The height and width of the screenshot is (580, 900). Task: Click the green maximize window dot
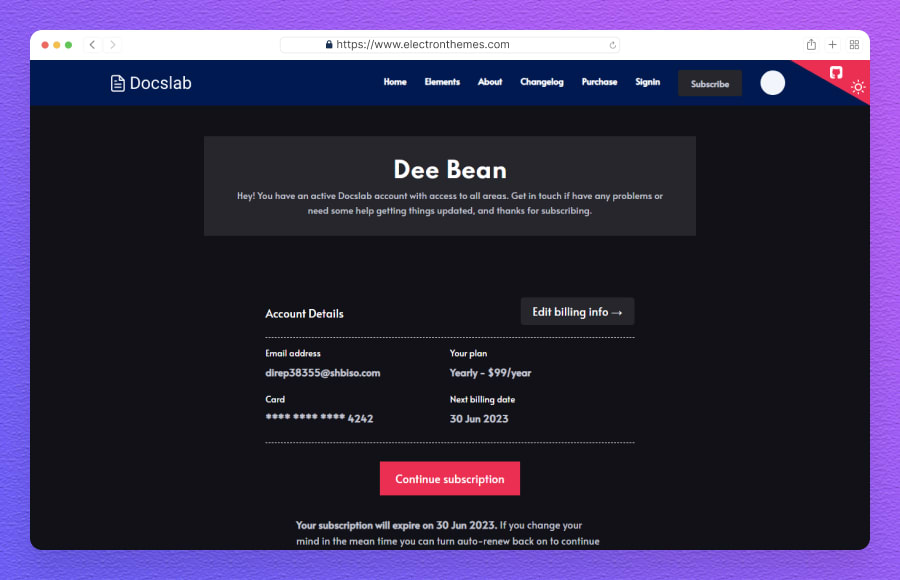pos(68,45)
